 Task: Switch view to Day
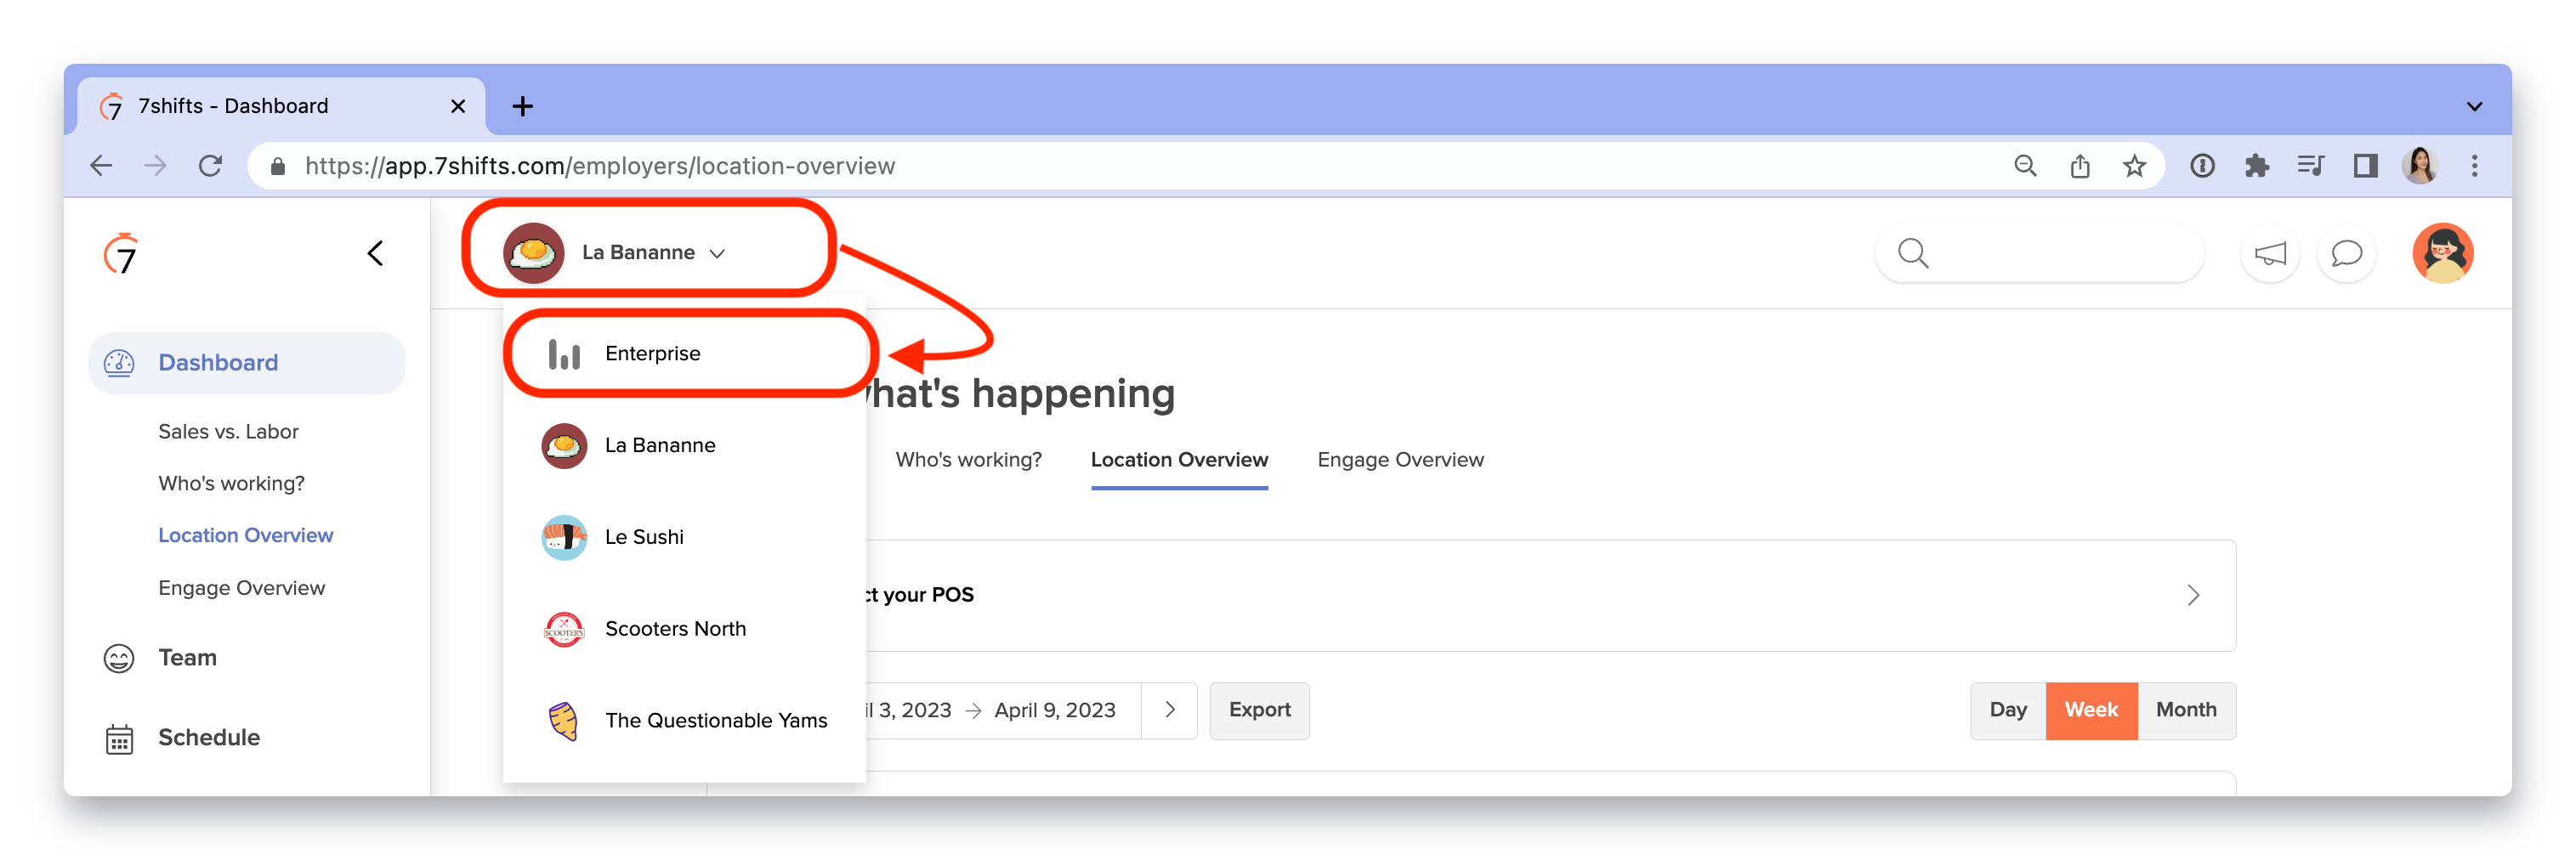[x=2007, y=710]
